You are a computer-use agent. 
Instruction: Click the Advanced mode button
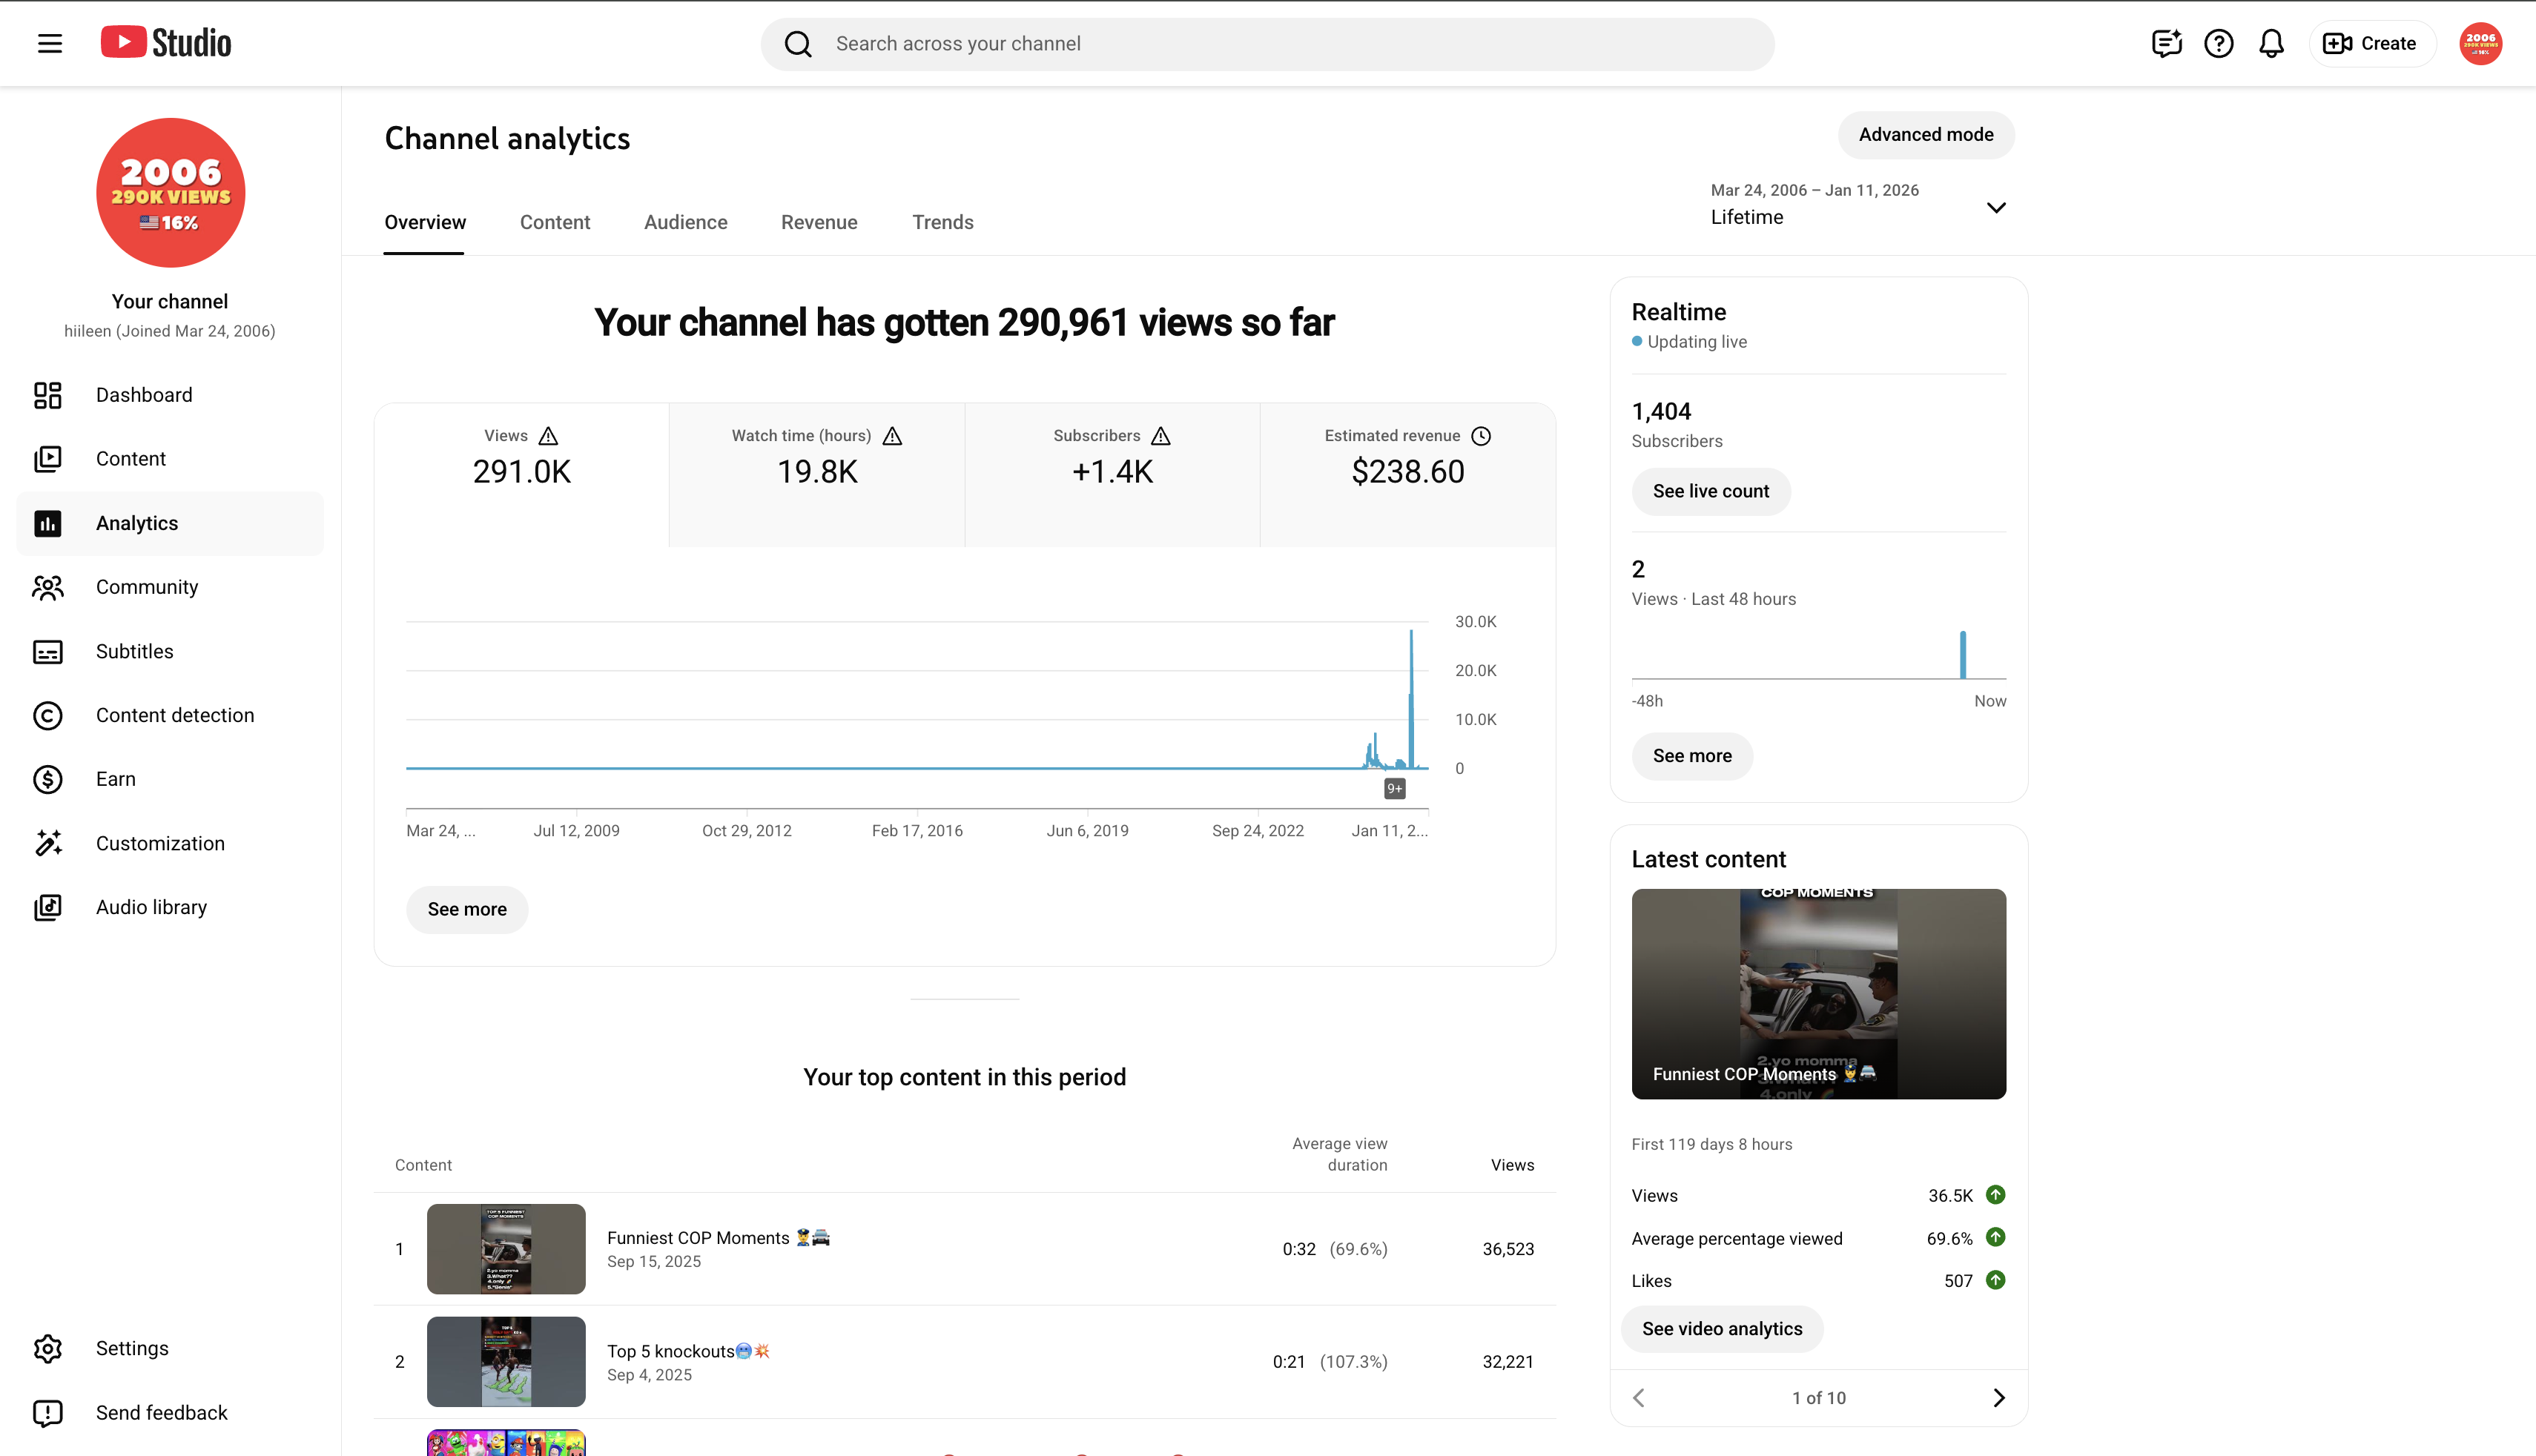(1925, 134)
